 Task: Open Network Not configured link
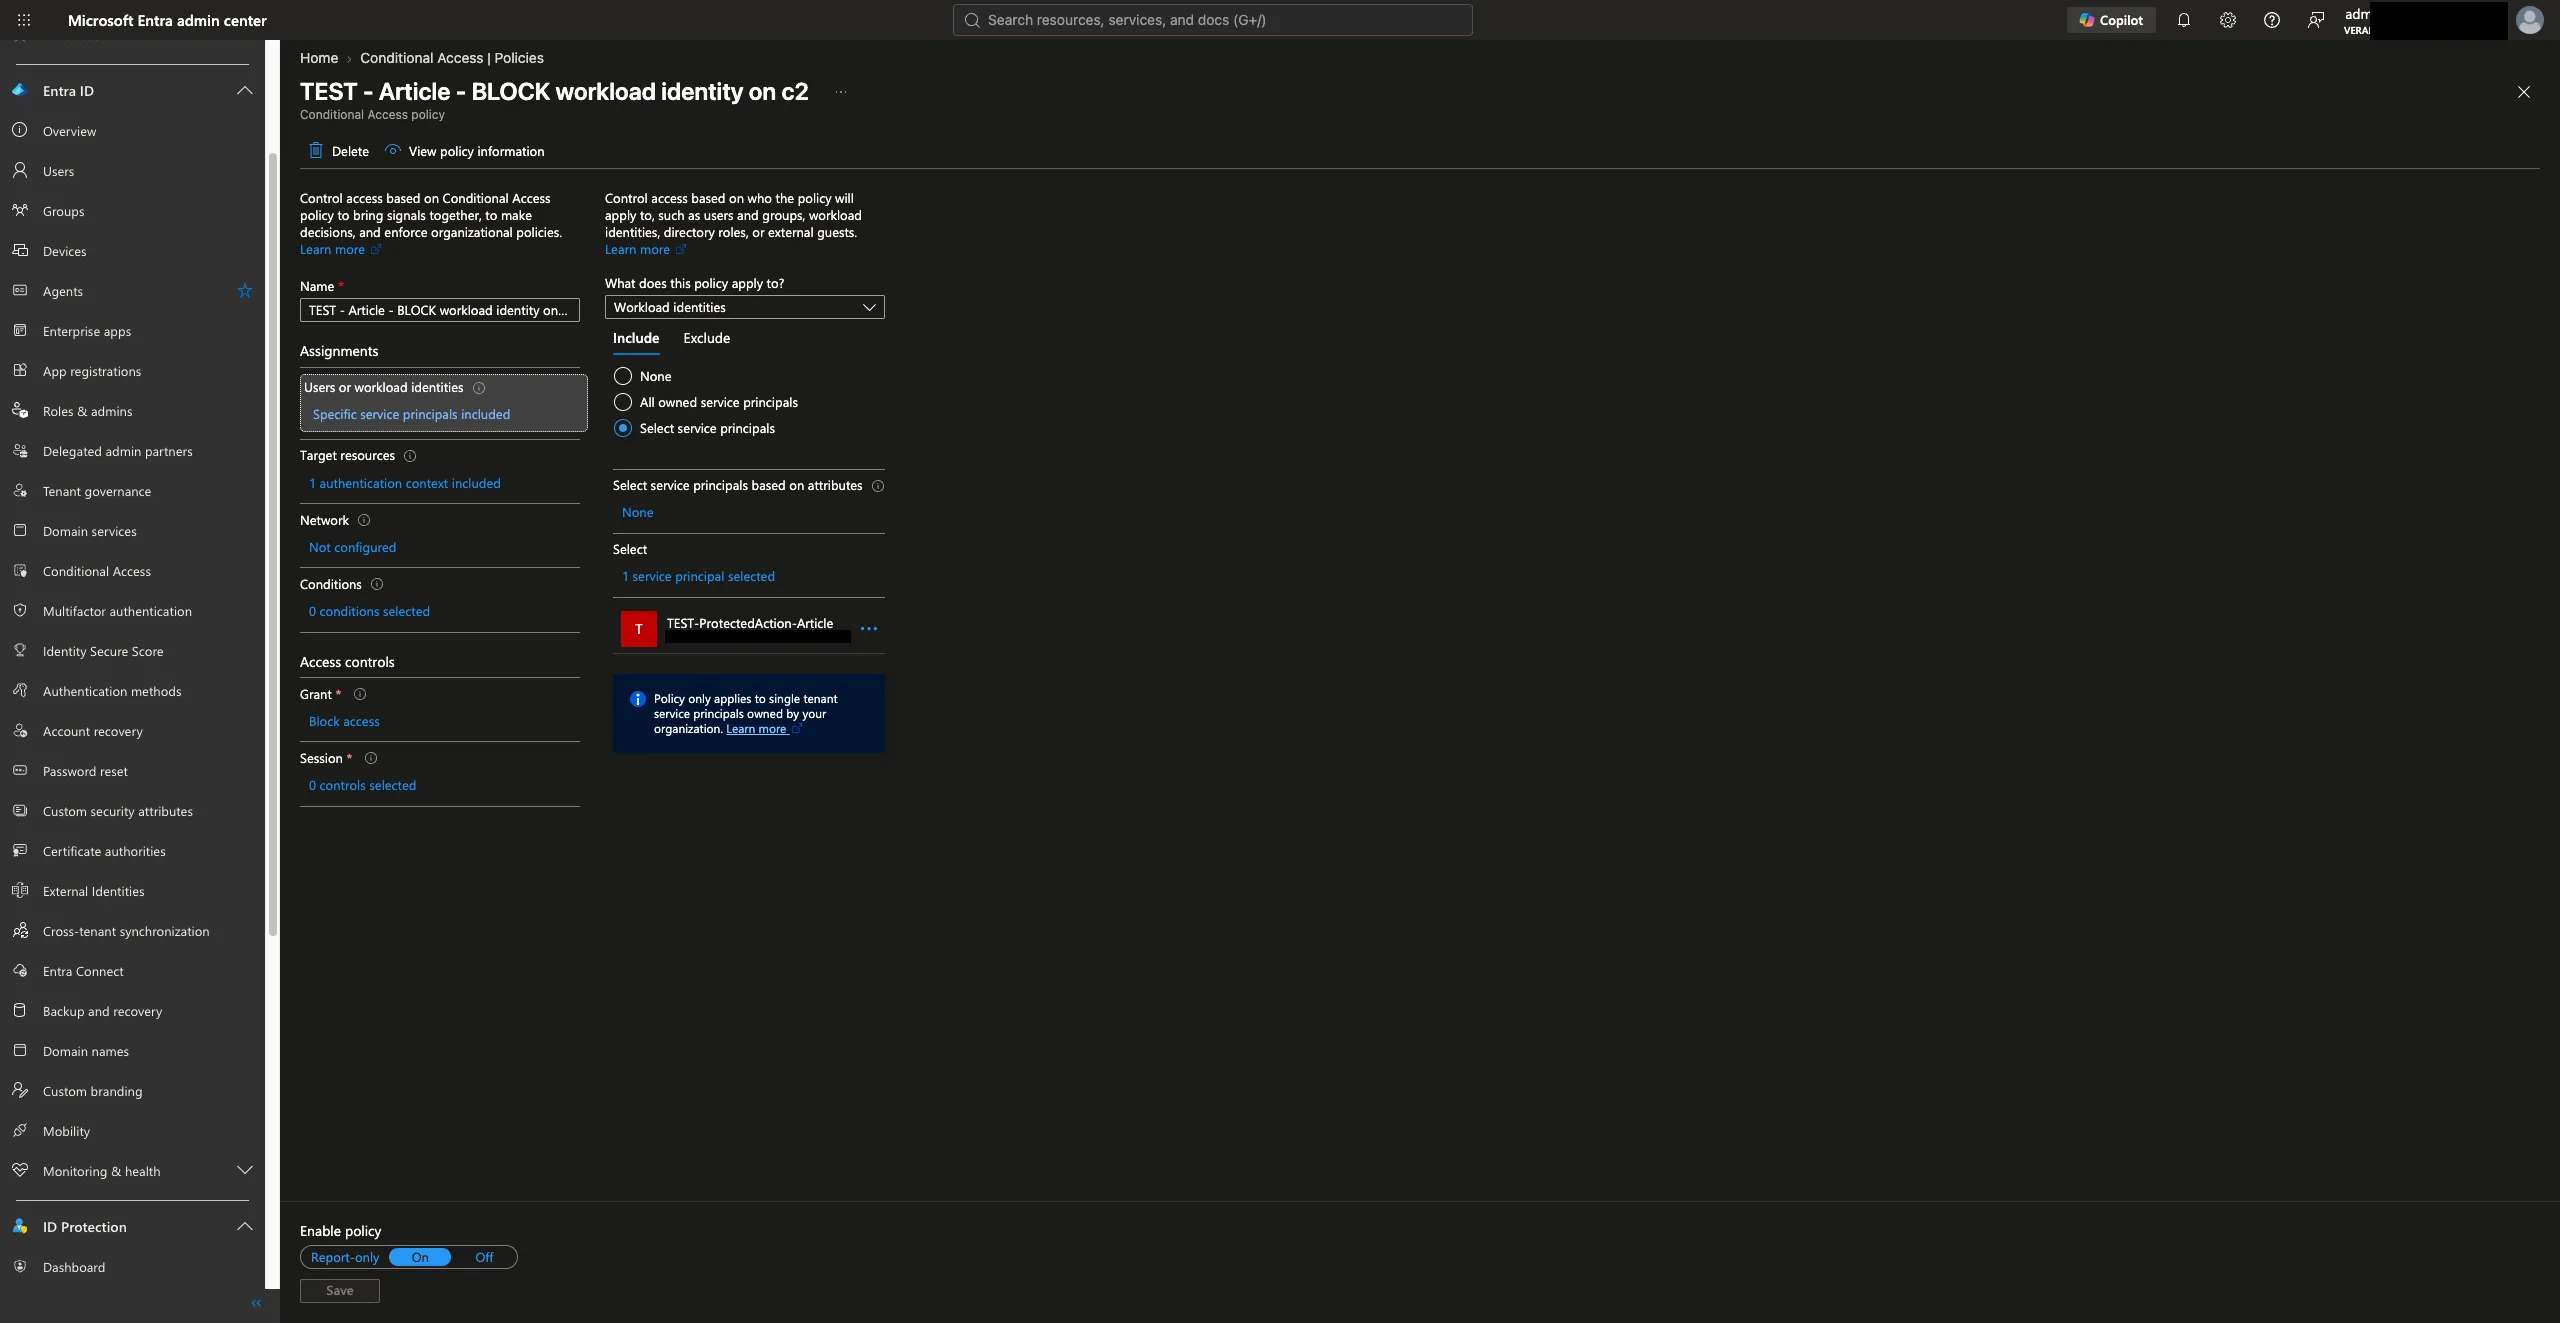click(x=352, y=548)
